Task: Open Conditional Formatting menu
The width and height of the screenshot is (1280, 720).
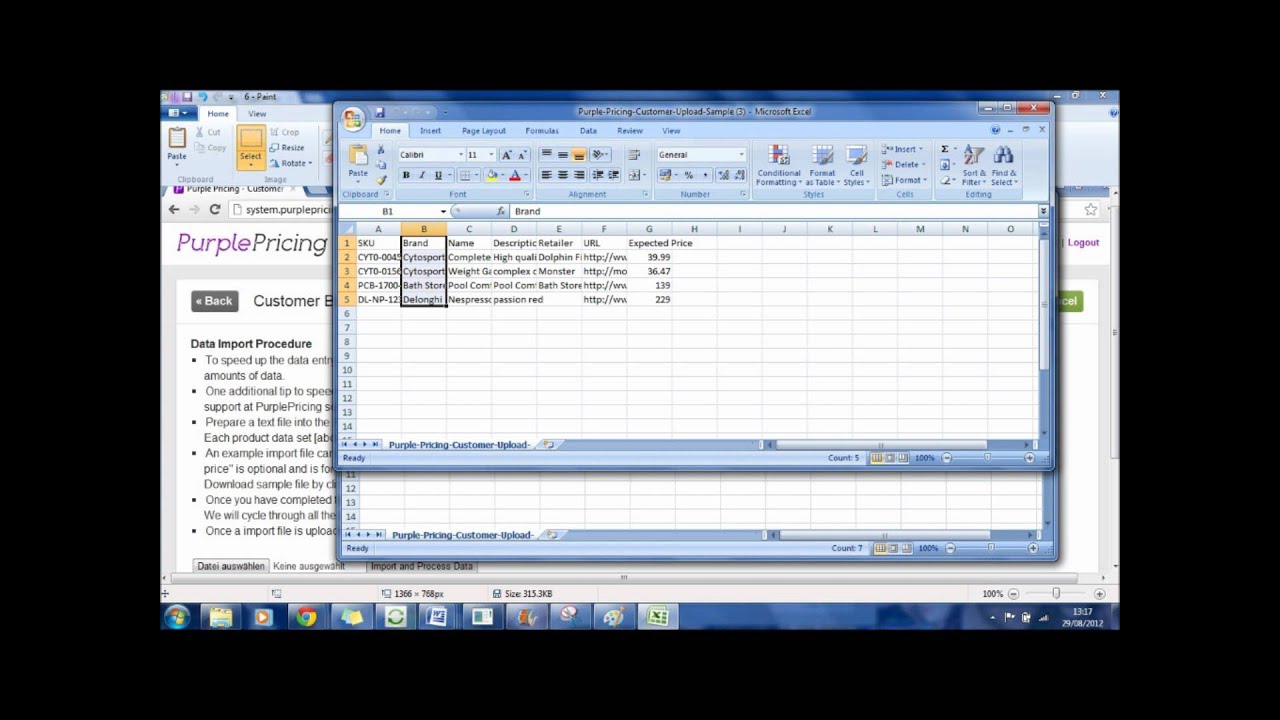Action: (x=779, y=165)
